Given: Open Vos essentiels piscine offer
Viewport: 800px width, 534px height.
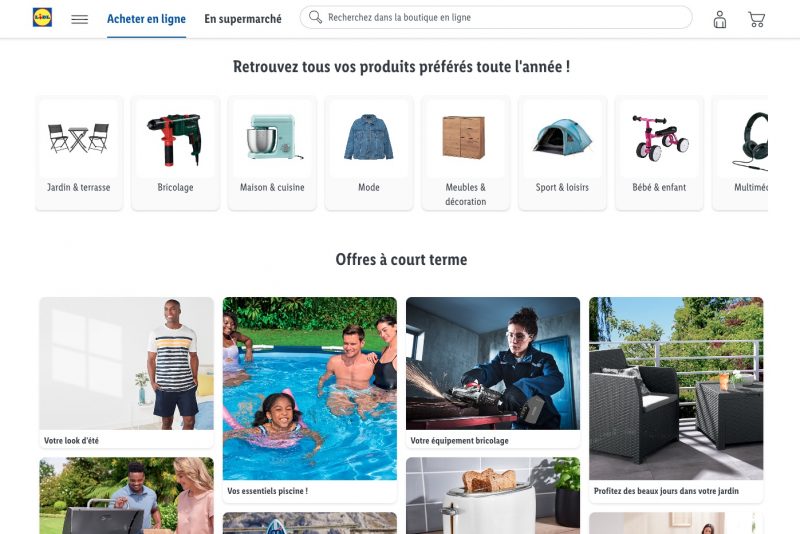Looking at the screenshot, I should (310, 400).
